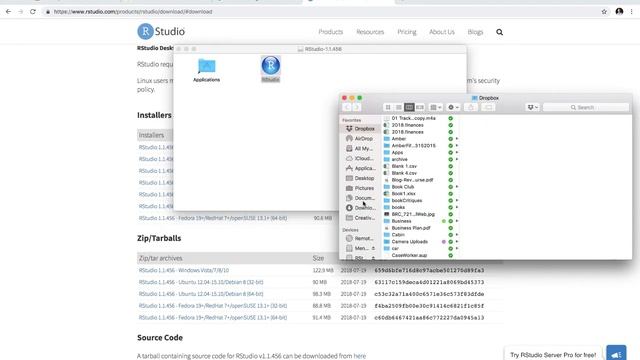Expand the Camera Uploads folder arrow
This screenshot has width=640, height=360.
tap(457, 242)
